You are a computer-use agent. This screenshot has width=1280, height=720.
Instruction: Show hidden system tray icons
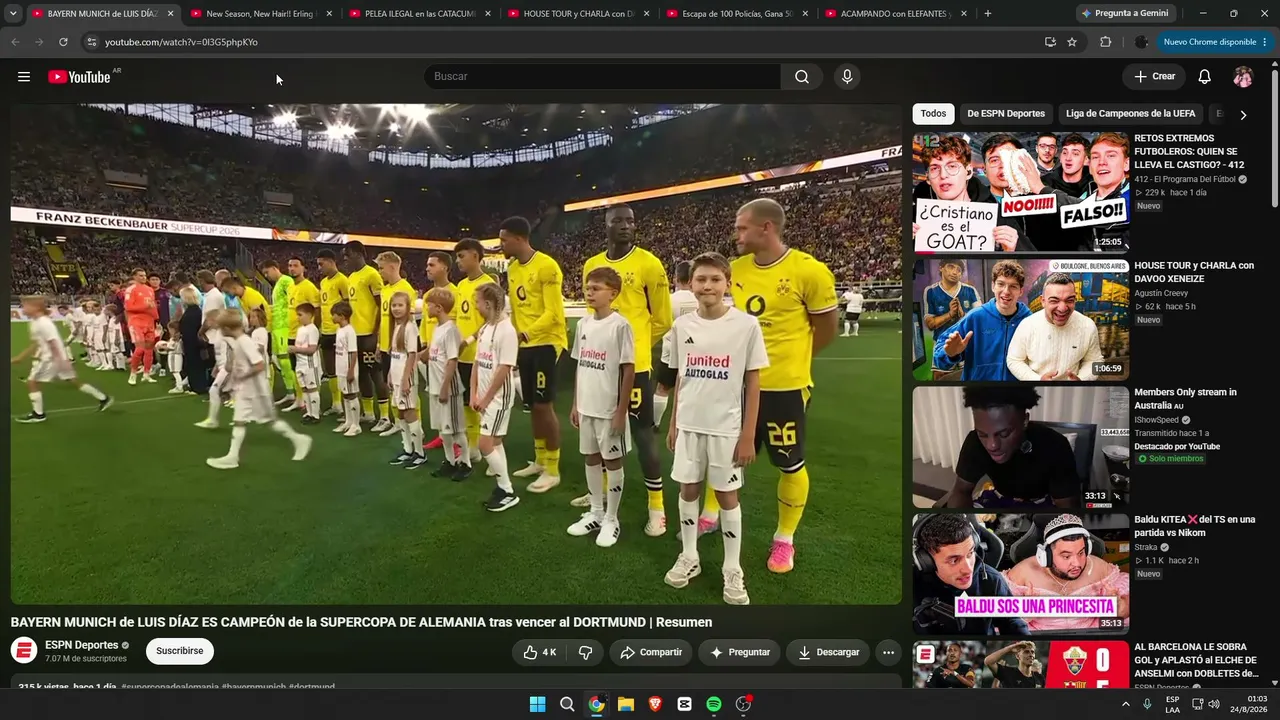pos(1125,704)
